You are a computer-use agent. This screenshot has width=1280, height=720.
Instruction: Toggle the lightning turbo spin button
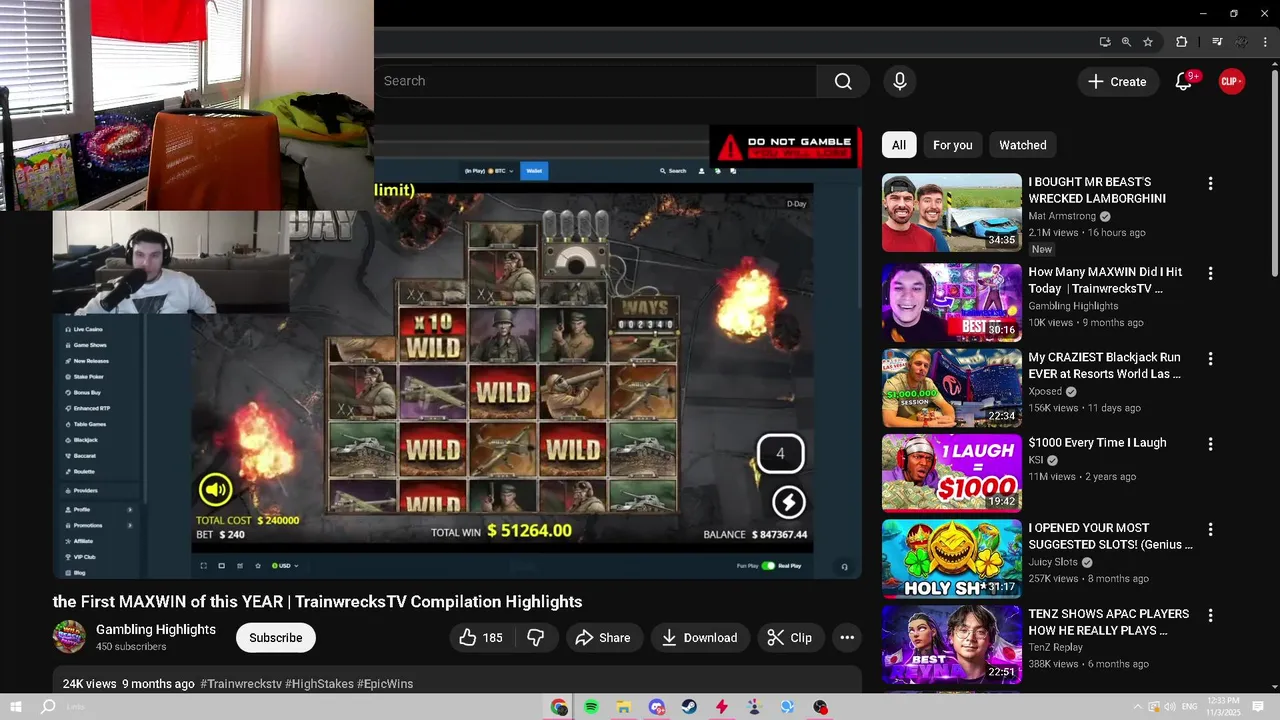(x=788, y=502)
